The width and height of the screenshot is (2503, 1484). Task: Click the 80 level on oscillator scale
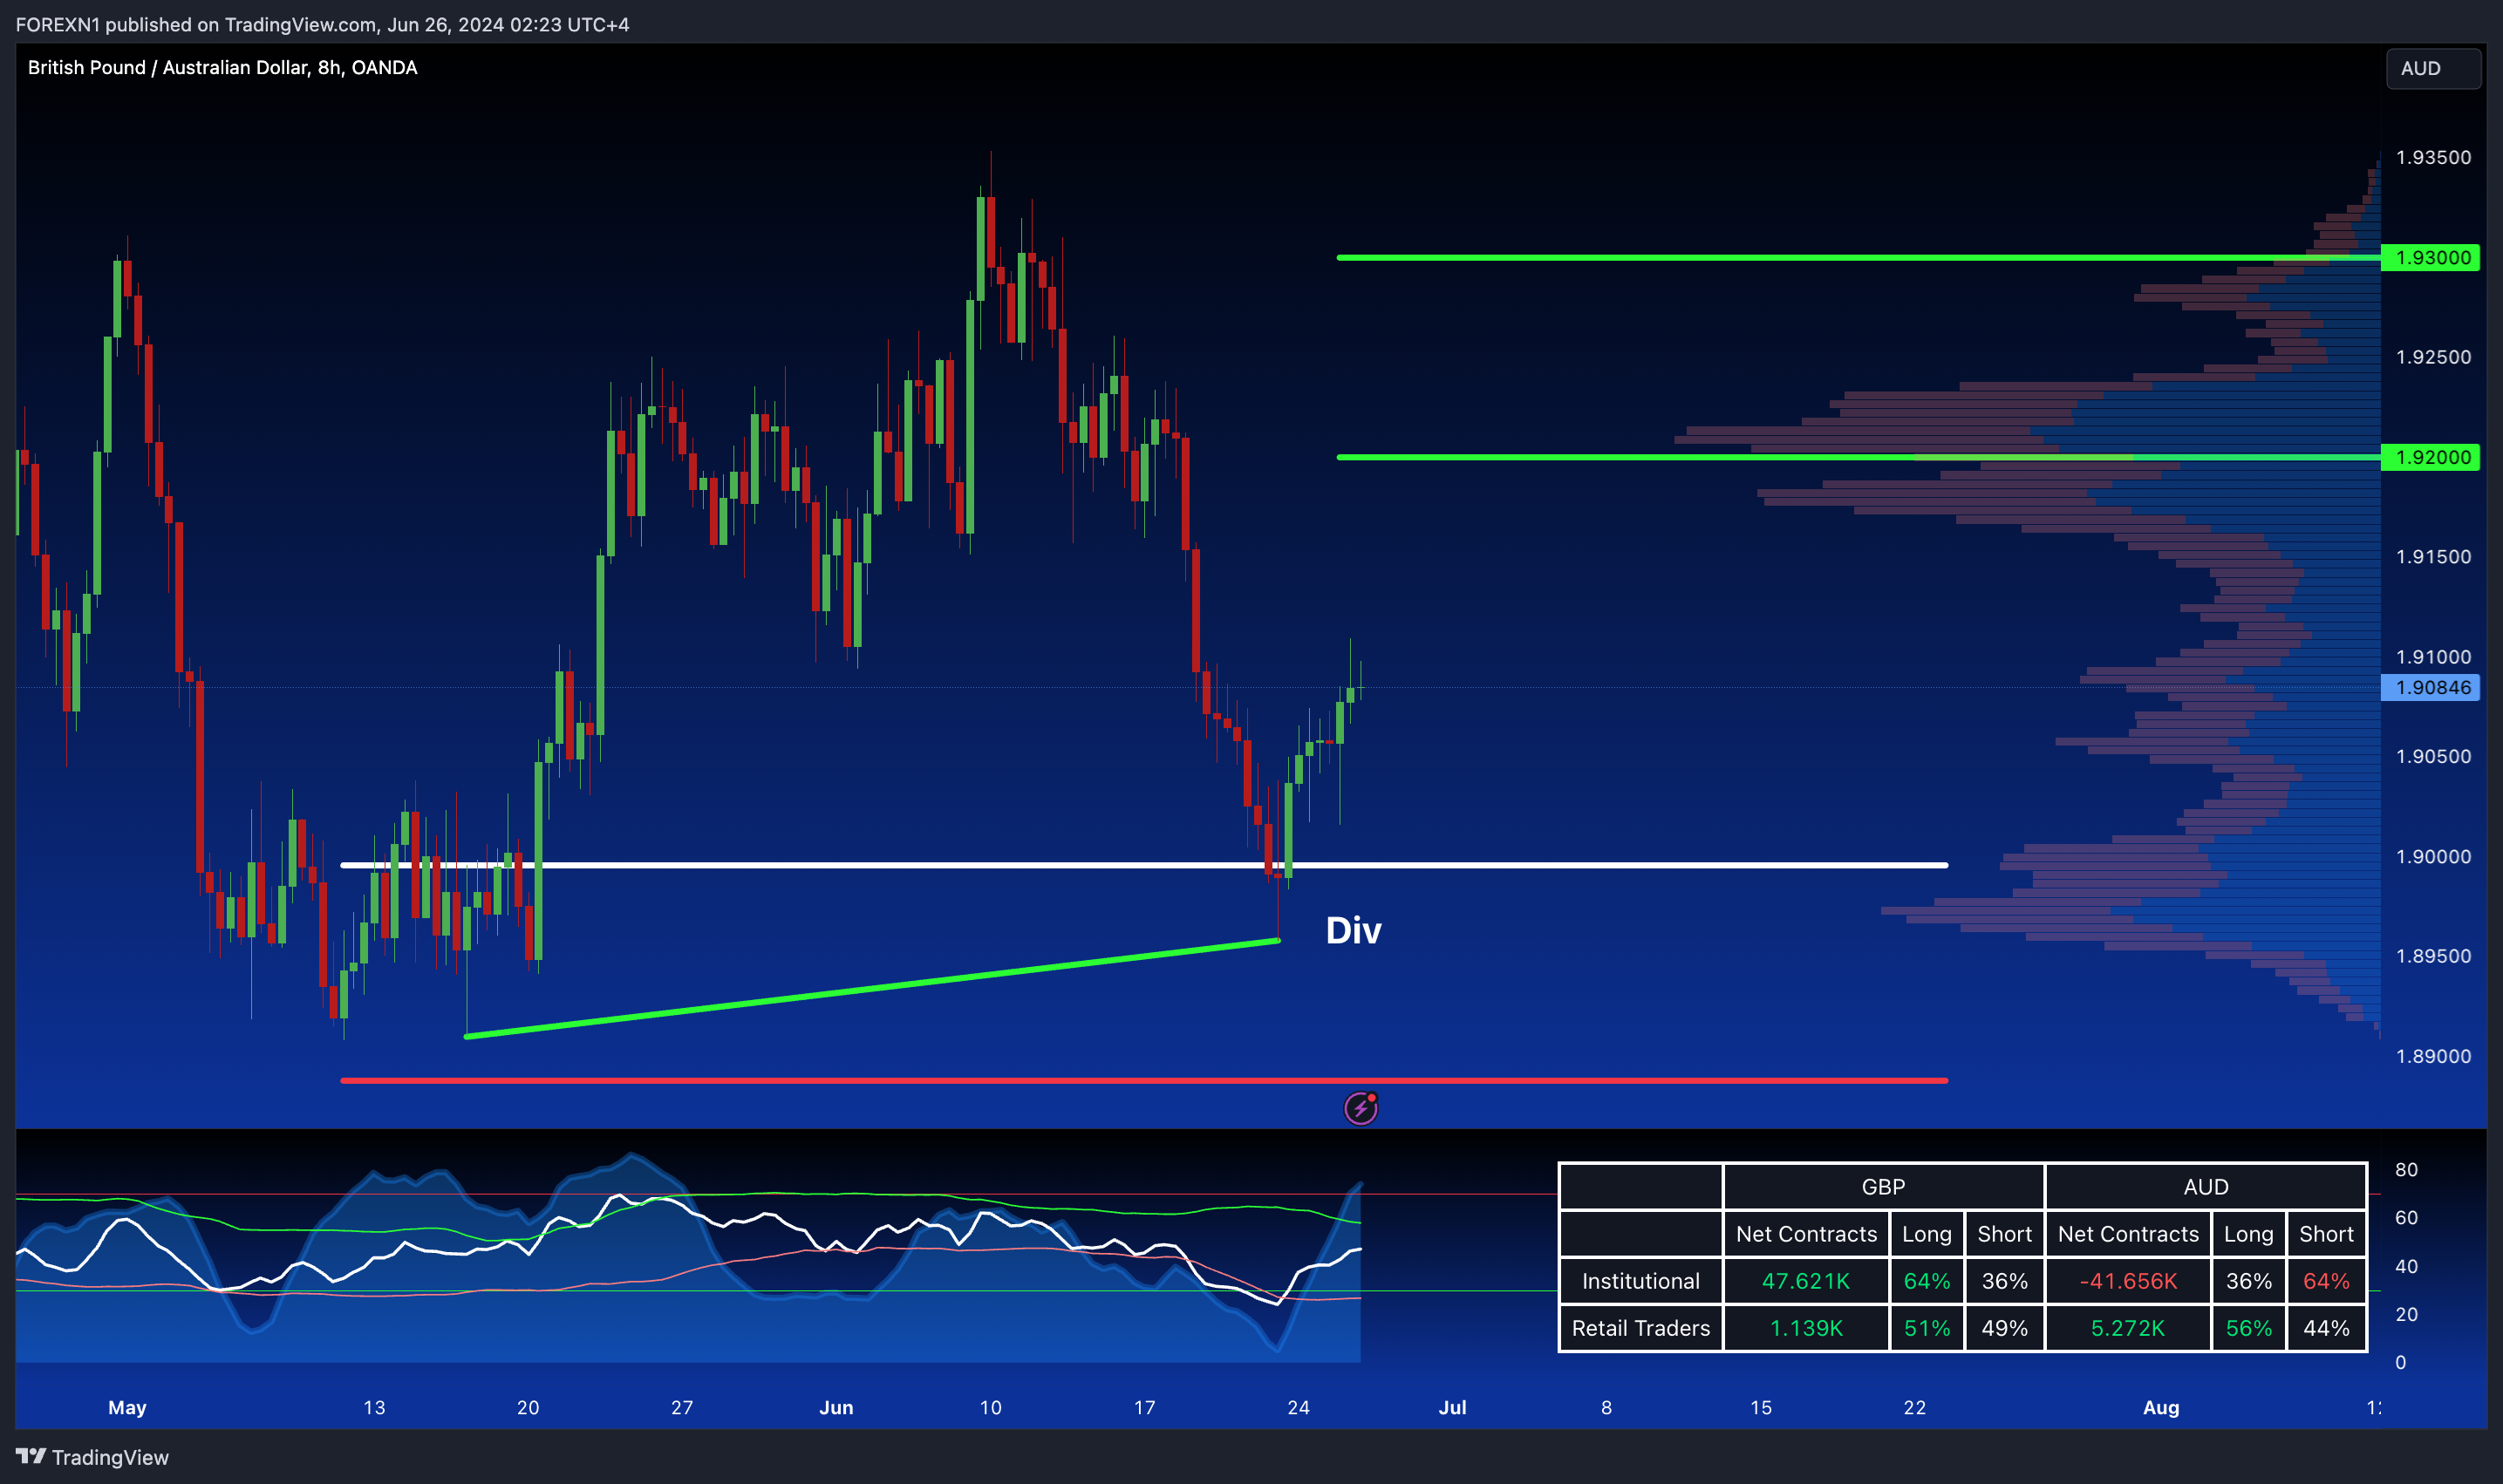[2406, 1169]
